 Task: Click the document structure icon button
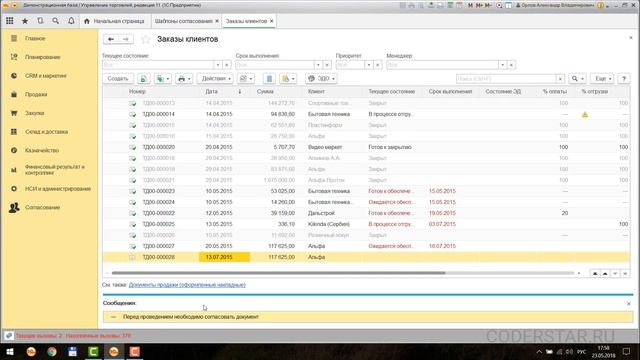[x=269, y=78]
